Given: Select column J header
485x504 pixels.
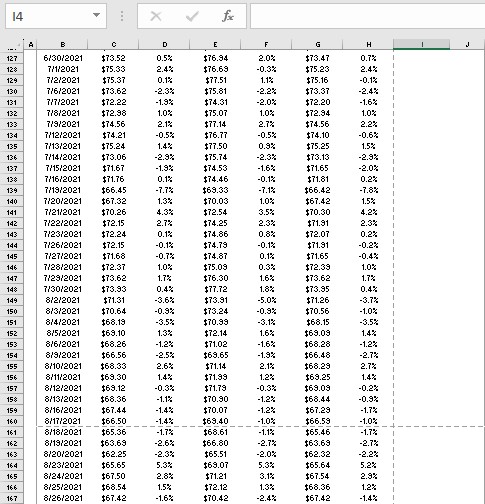Looking at the screenshot, I should point(467,44).
